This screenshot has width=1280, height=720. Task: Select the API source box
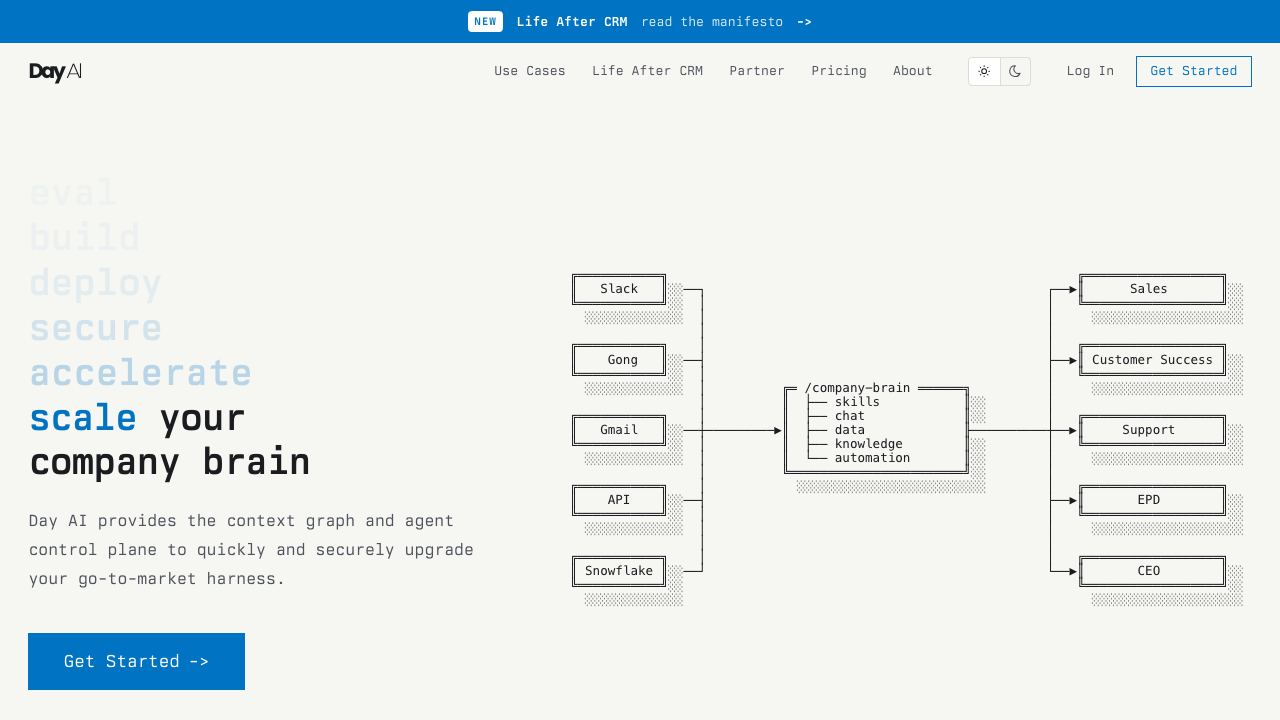[619, 500]
